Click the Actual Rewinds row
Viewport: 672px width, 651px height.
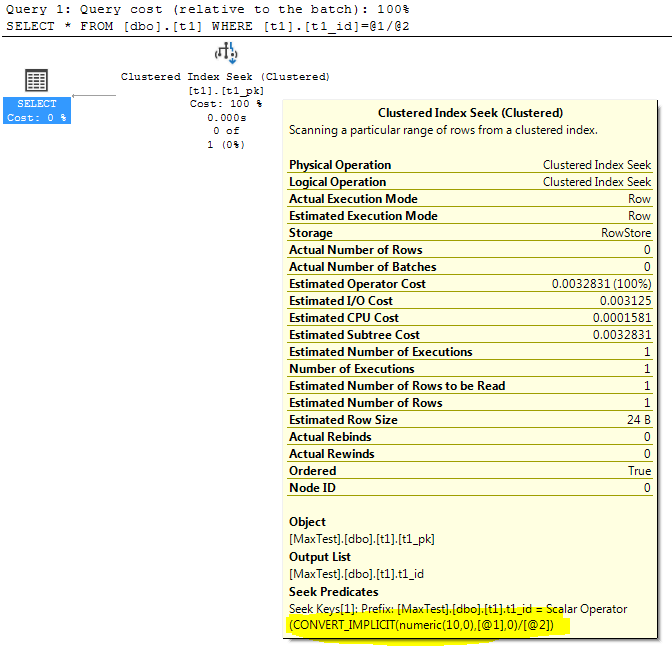click(470, 454)
